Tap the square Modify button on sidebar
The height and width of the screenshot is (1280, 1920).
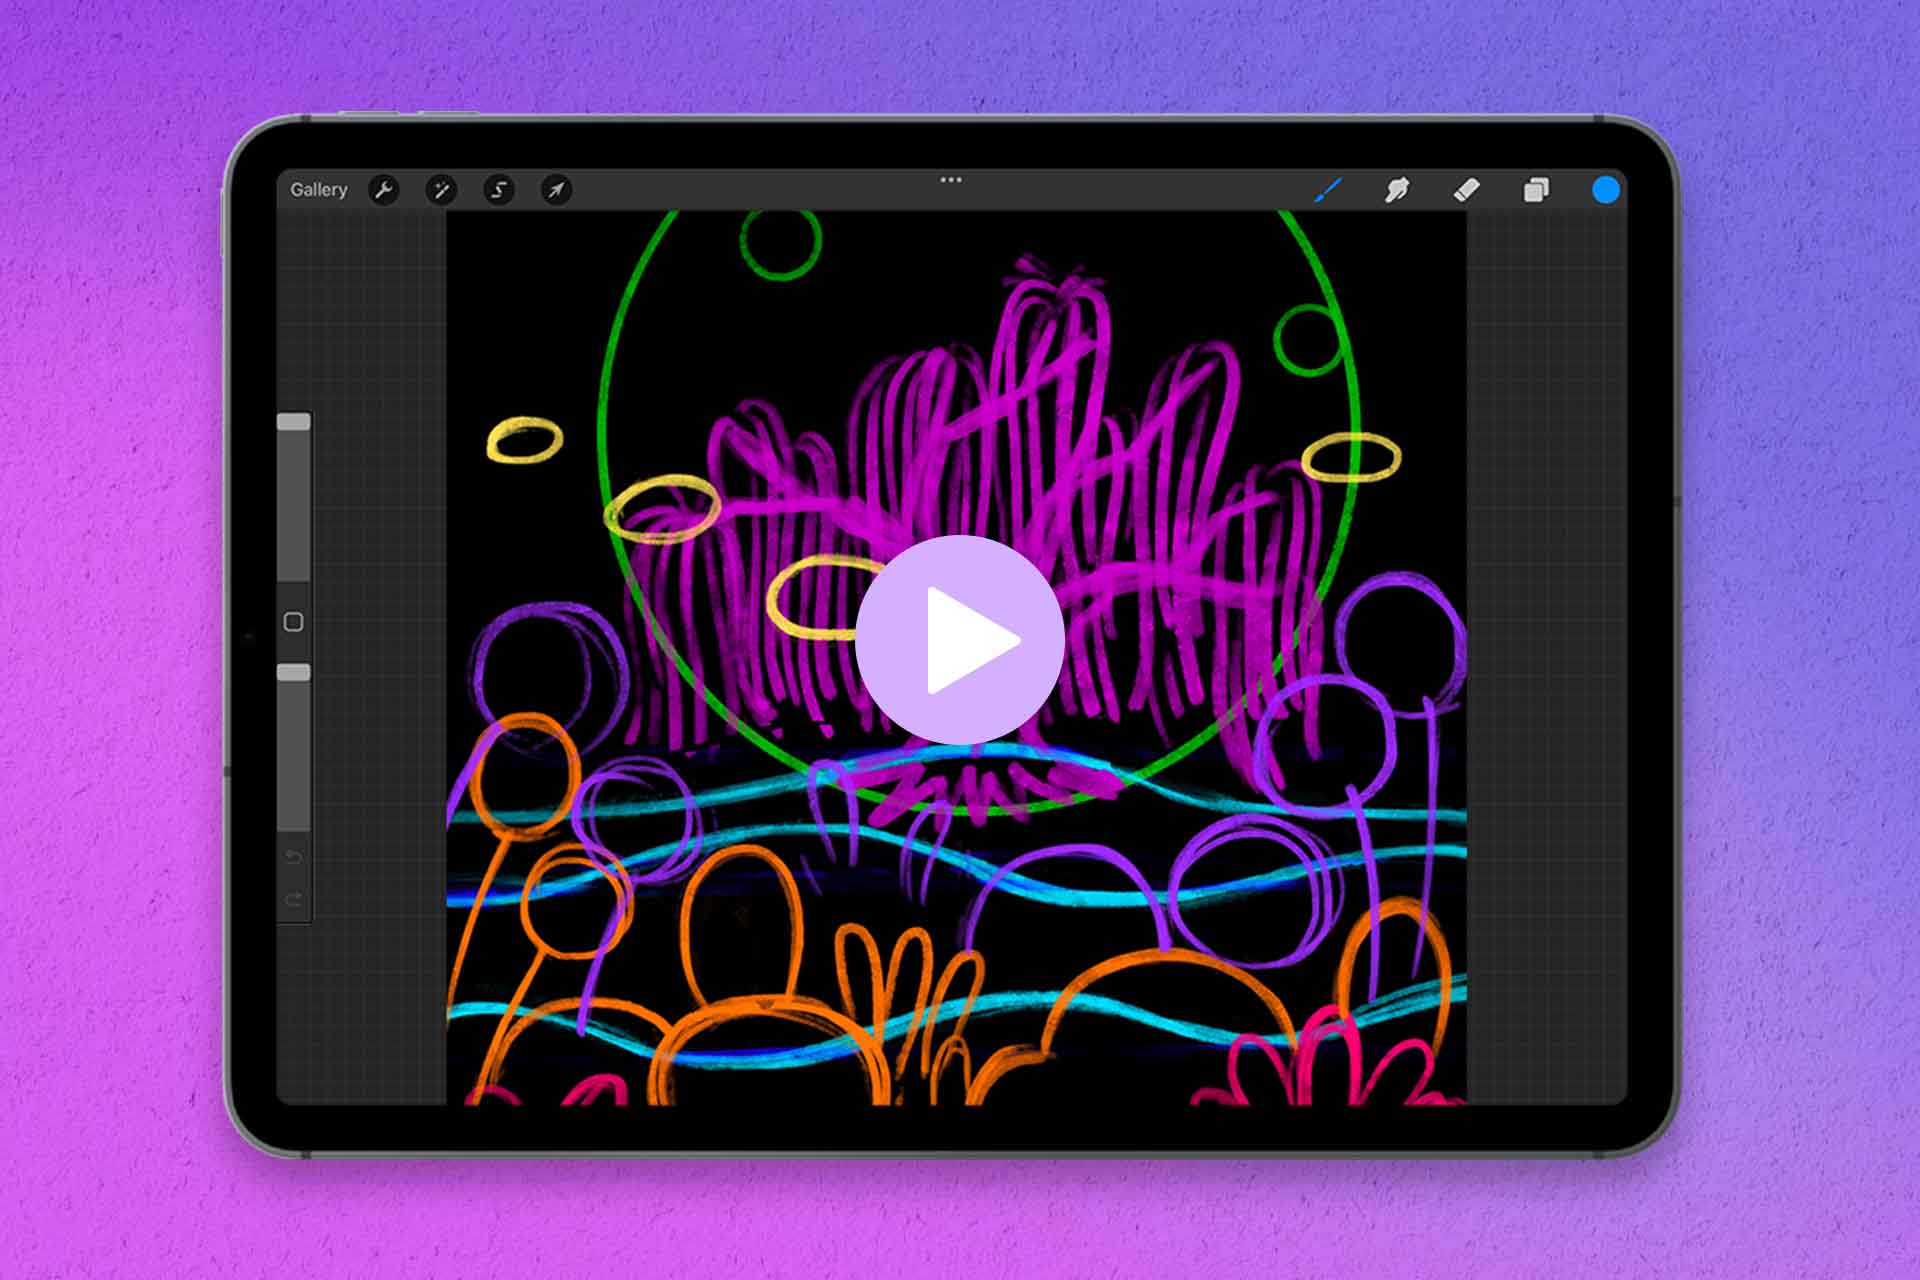294,622
